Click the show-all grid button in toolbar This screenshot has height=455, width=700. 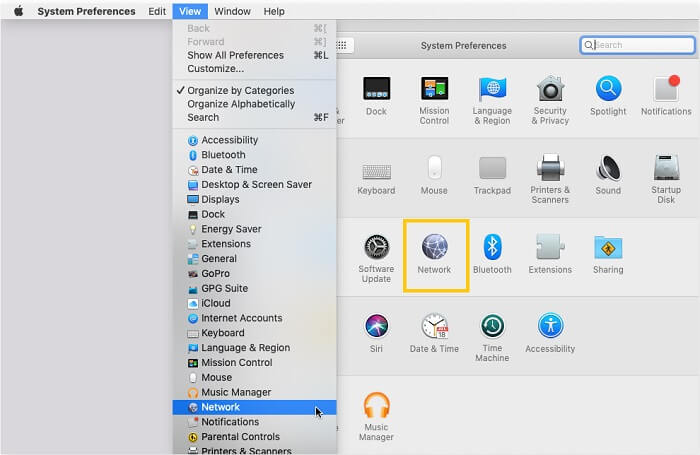point(342,45)
